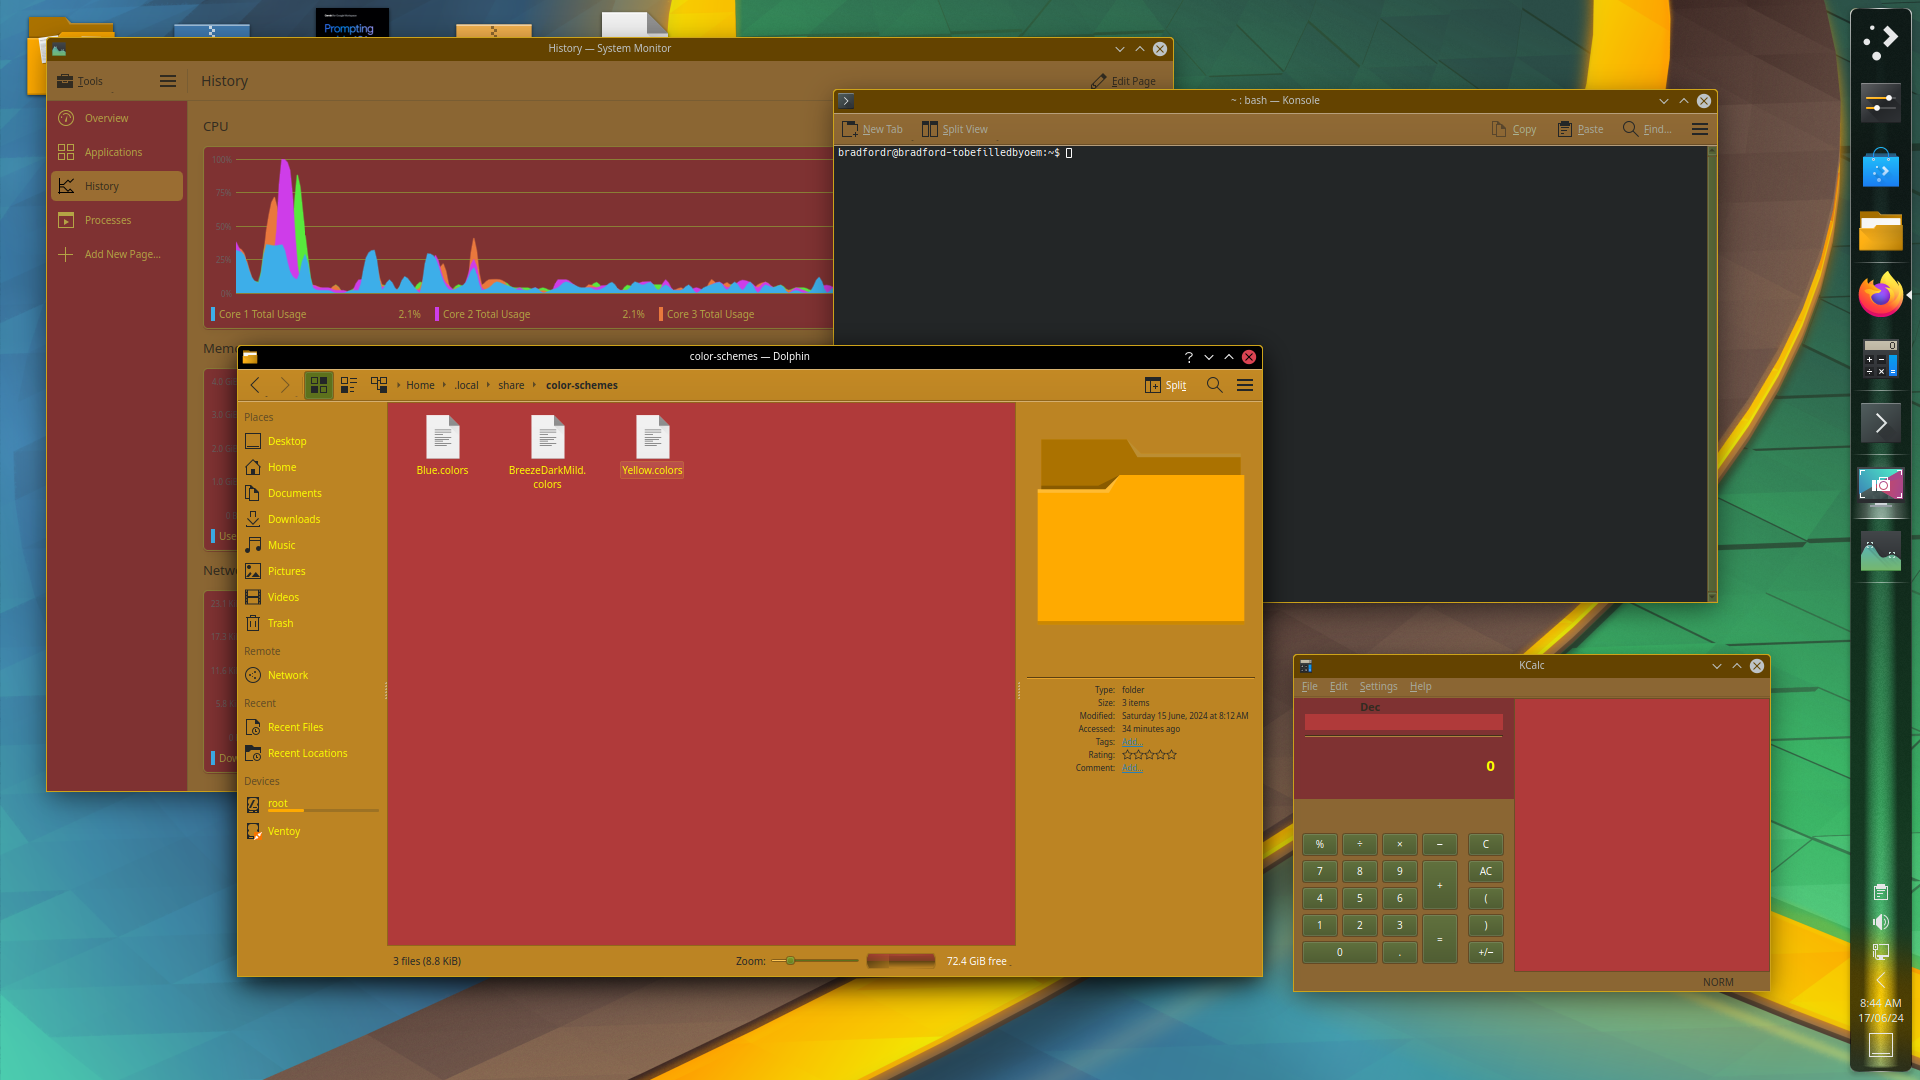Image resolution: width=1920 pixels, height=1080 pixels.
Task: Launch Firefox from the panel
Action: point(1880,295)
